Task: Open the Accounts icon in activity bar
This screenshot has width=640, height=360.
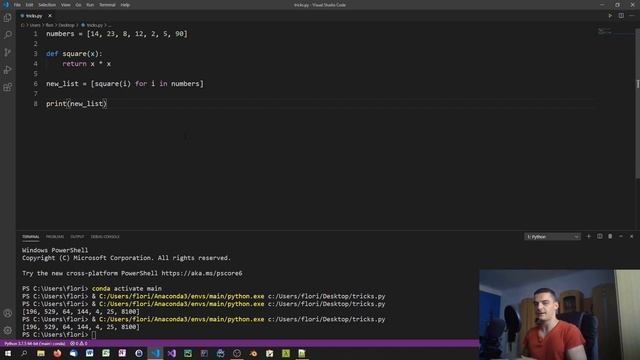Action: [7, 313]
